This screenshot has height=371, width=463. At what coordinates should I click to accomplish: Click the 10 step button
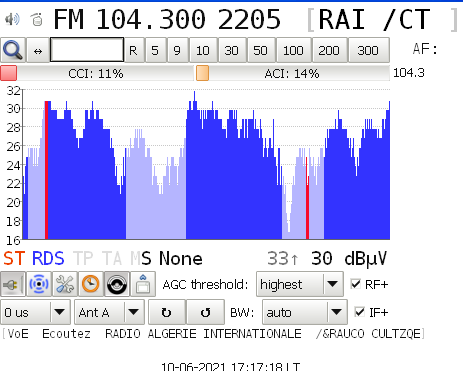[203, 50]
